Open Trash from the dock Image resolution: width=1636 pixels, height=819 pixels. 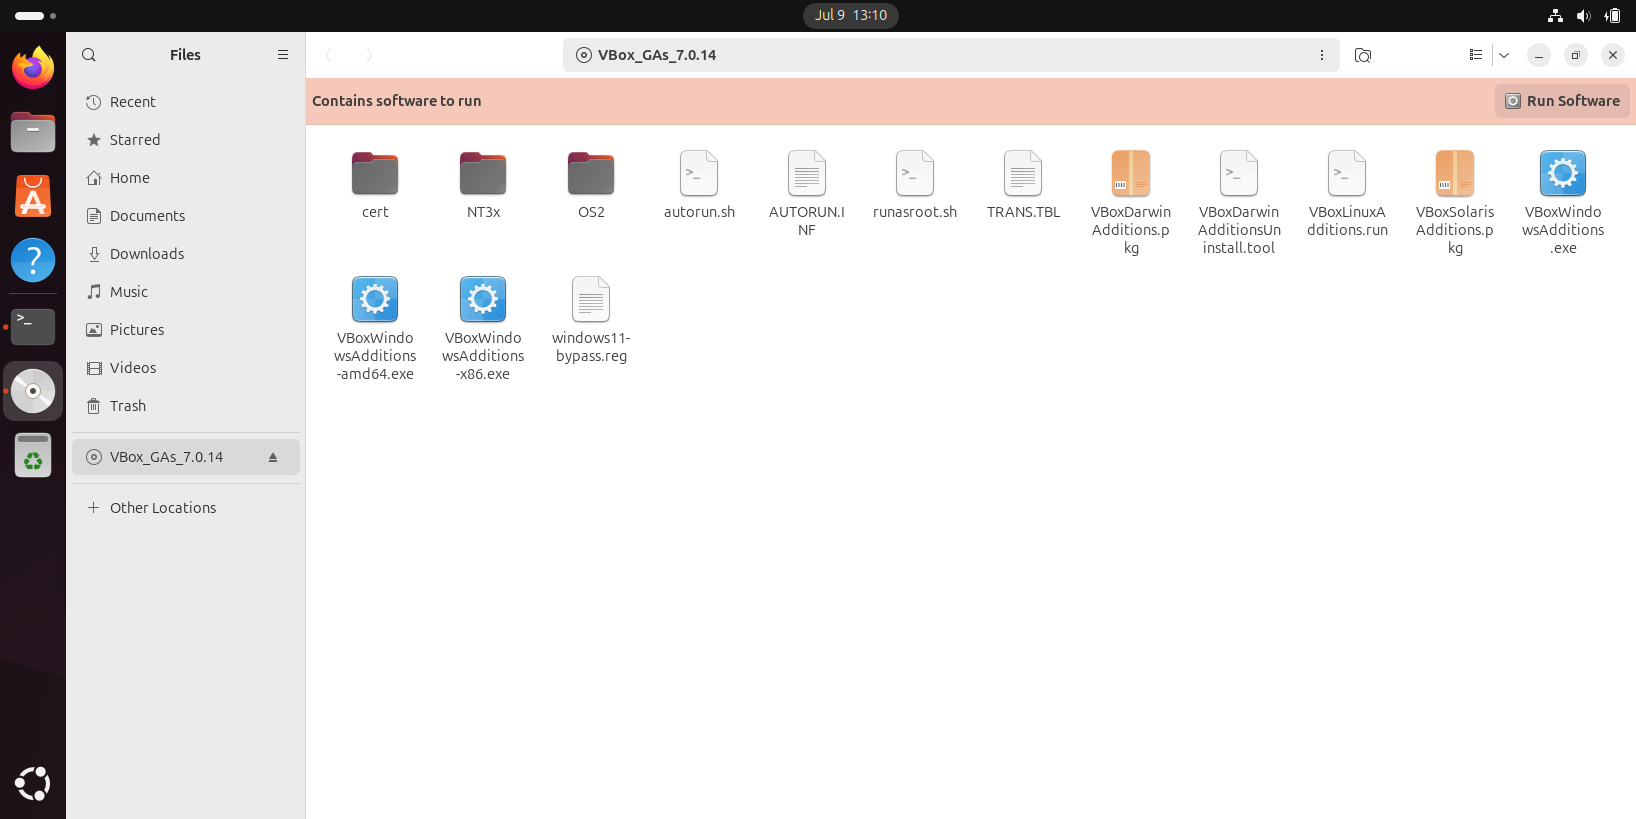33,455
